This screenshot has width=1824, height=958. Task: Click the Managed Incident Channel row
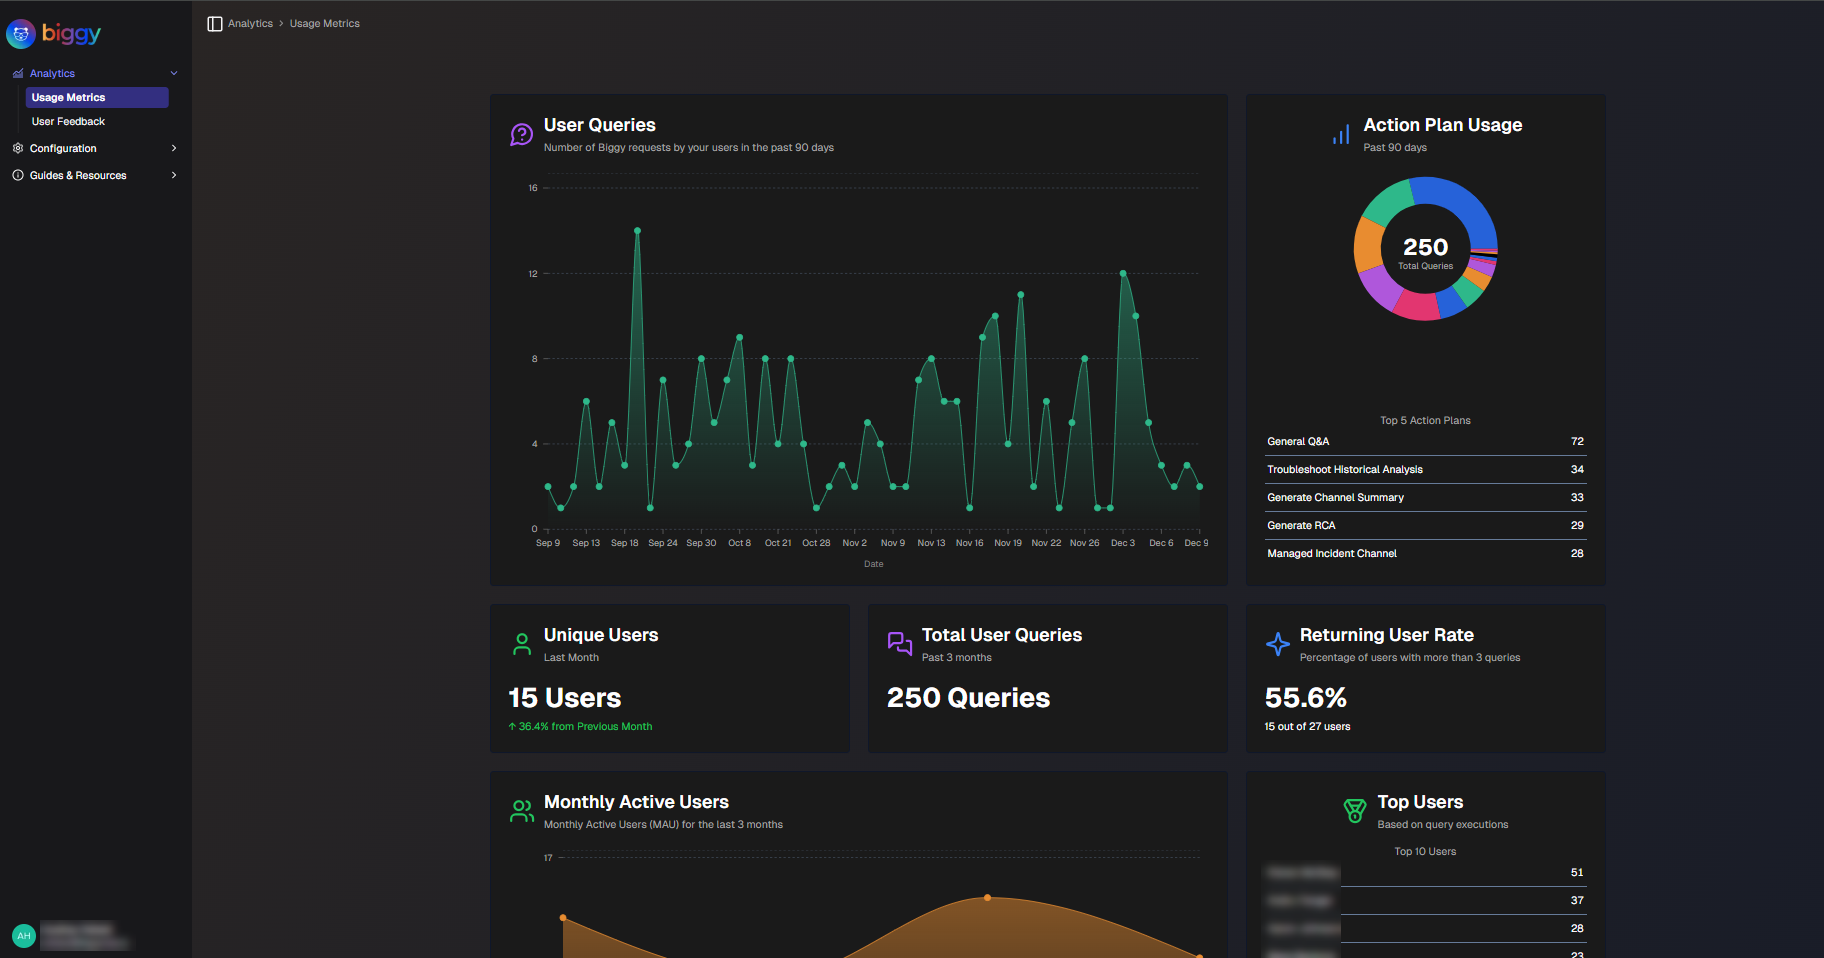(x=1425, y=553)
